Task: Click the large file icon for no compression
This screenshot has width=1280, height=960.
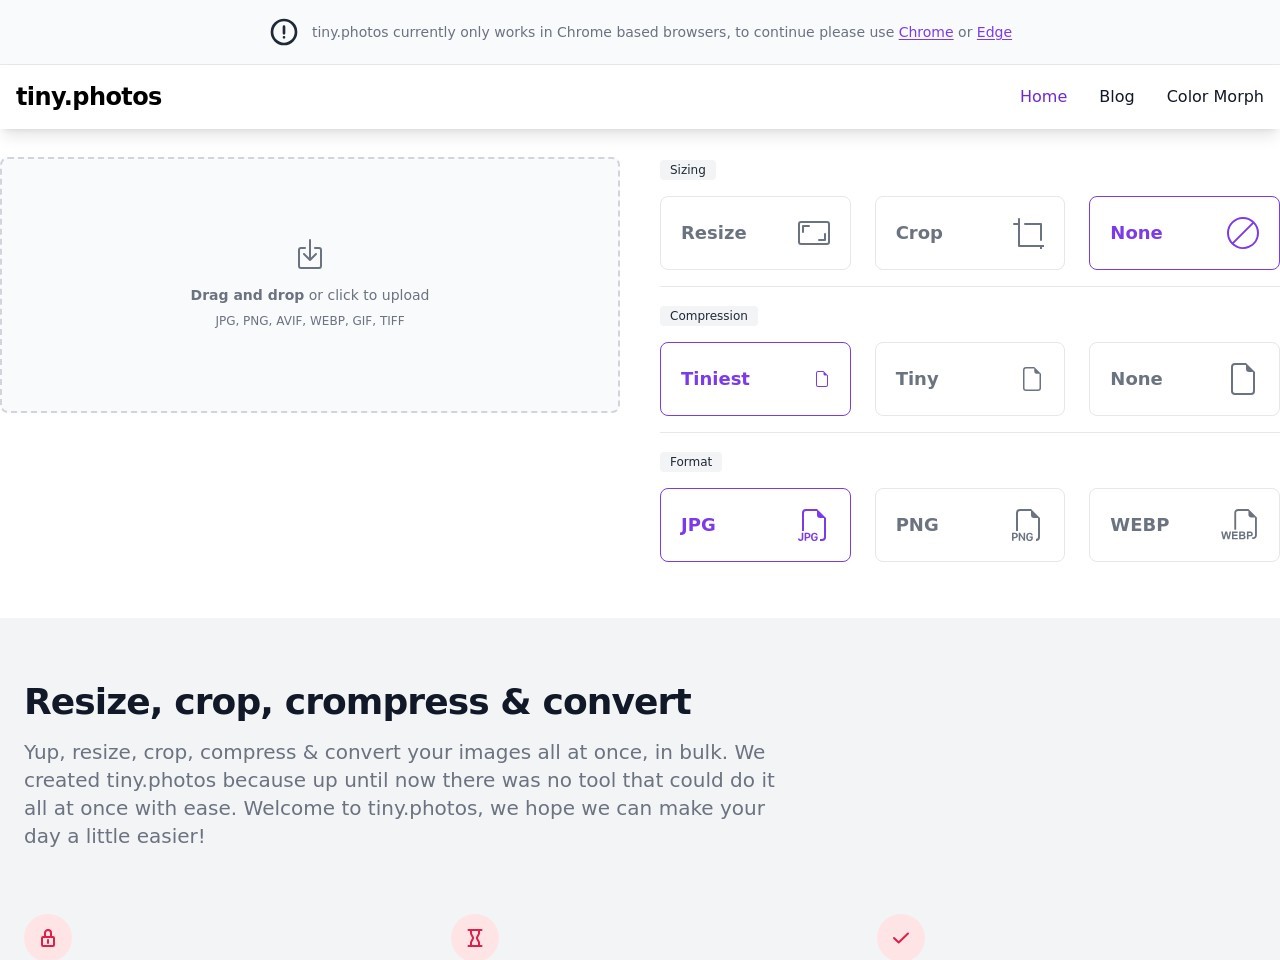Action: (x=1242, y=379)
